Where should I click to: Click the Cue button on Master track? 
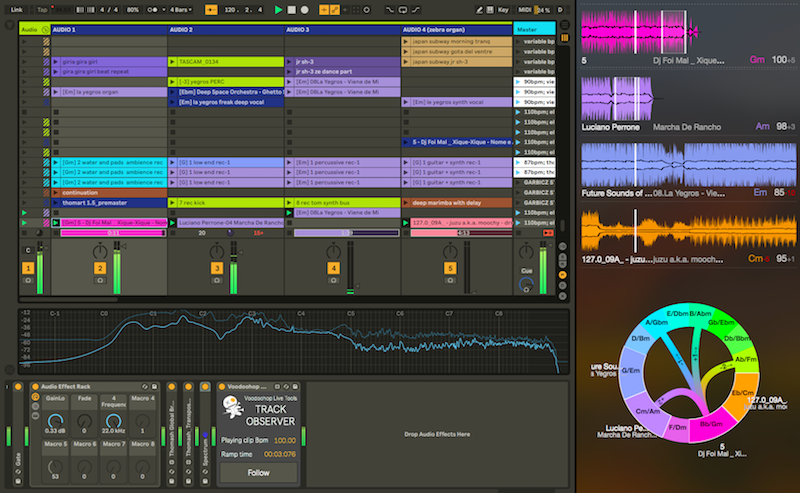pos(526,270)
